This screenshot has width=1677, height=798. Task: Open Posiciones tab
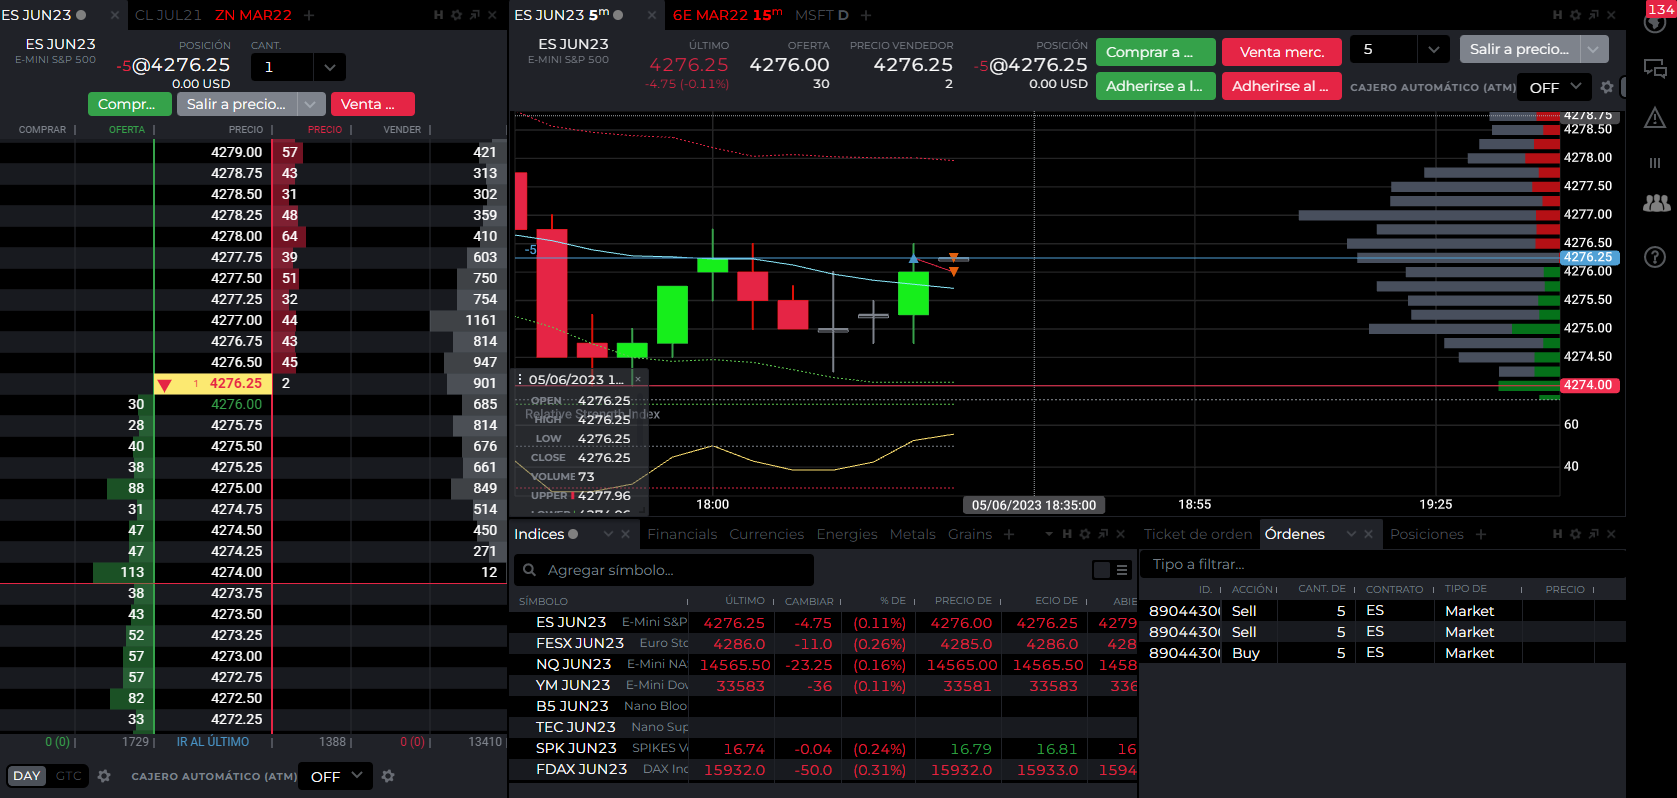point(1426,534)
